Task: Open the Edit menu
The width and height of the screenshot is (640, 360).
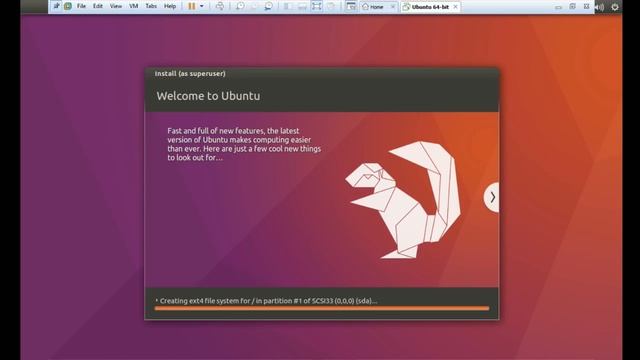Action: [x=98, y=6]
